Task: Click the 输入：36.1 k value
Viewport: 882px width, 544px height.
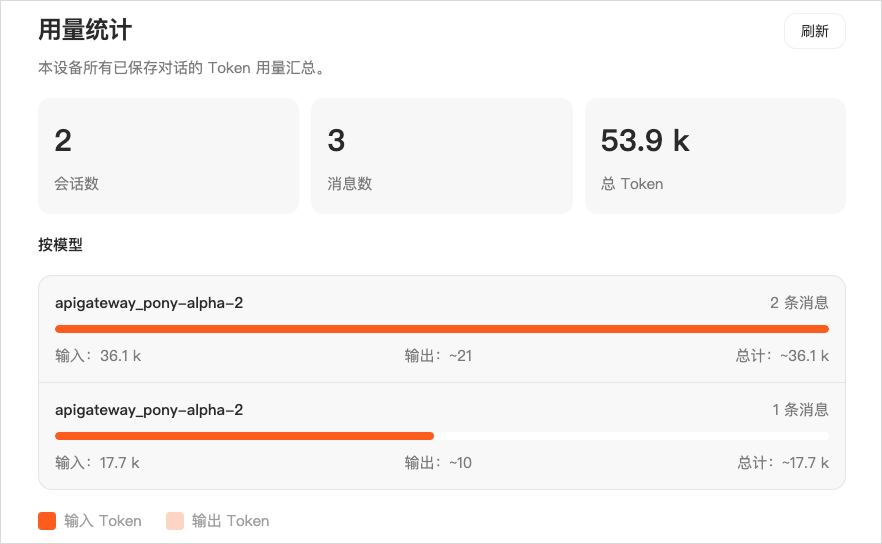Action: (98, 355)
